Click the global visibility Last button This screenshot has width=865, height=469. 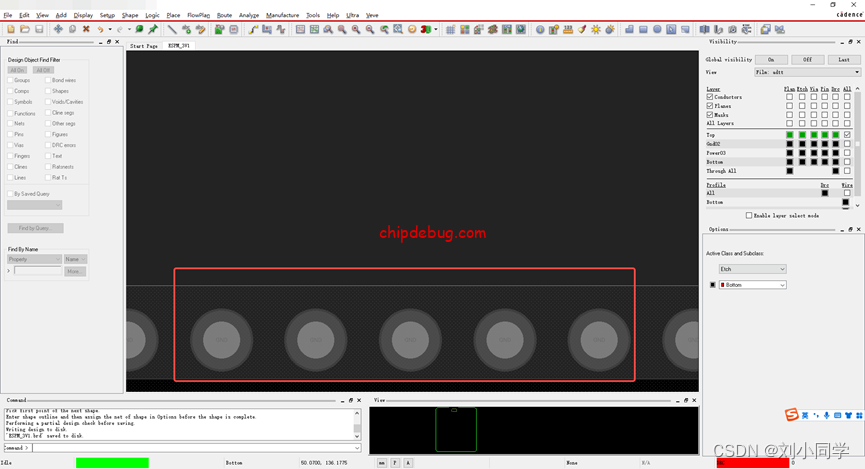point(843,60)
